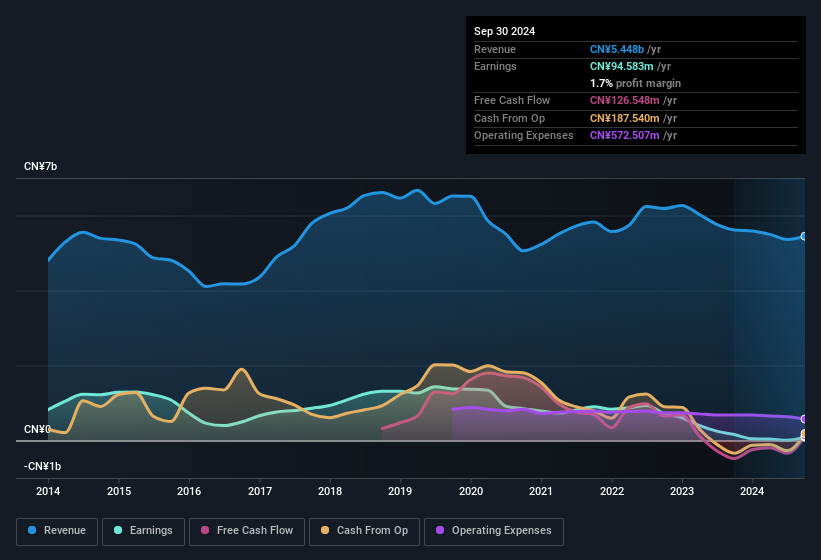Image resolution: width=821 pixels, height=560 pixels.
Task: Click the CN¥5.448b revenue value
Action: click(x=617, y=49)
